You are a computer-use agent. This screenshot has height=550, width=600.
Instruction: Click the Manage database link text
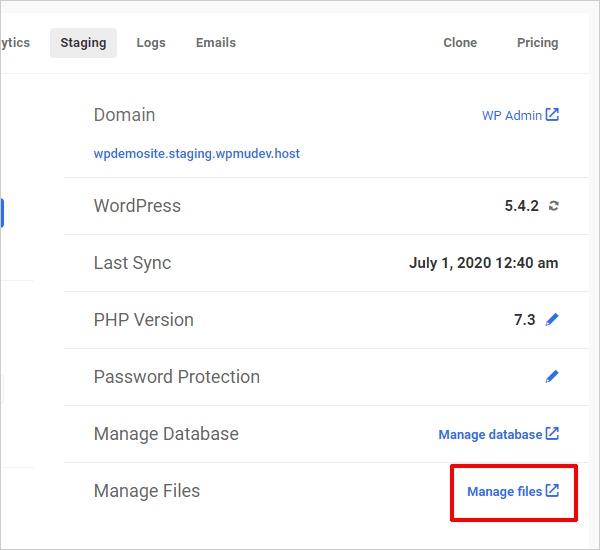click(x=490, y=434)
